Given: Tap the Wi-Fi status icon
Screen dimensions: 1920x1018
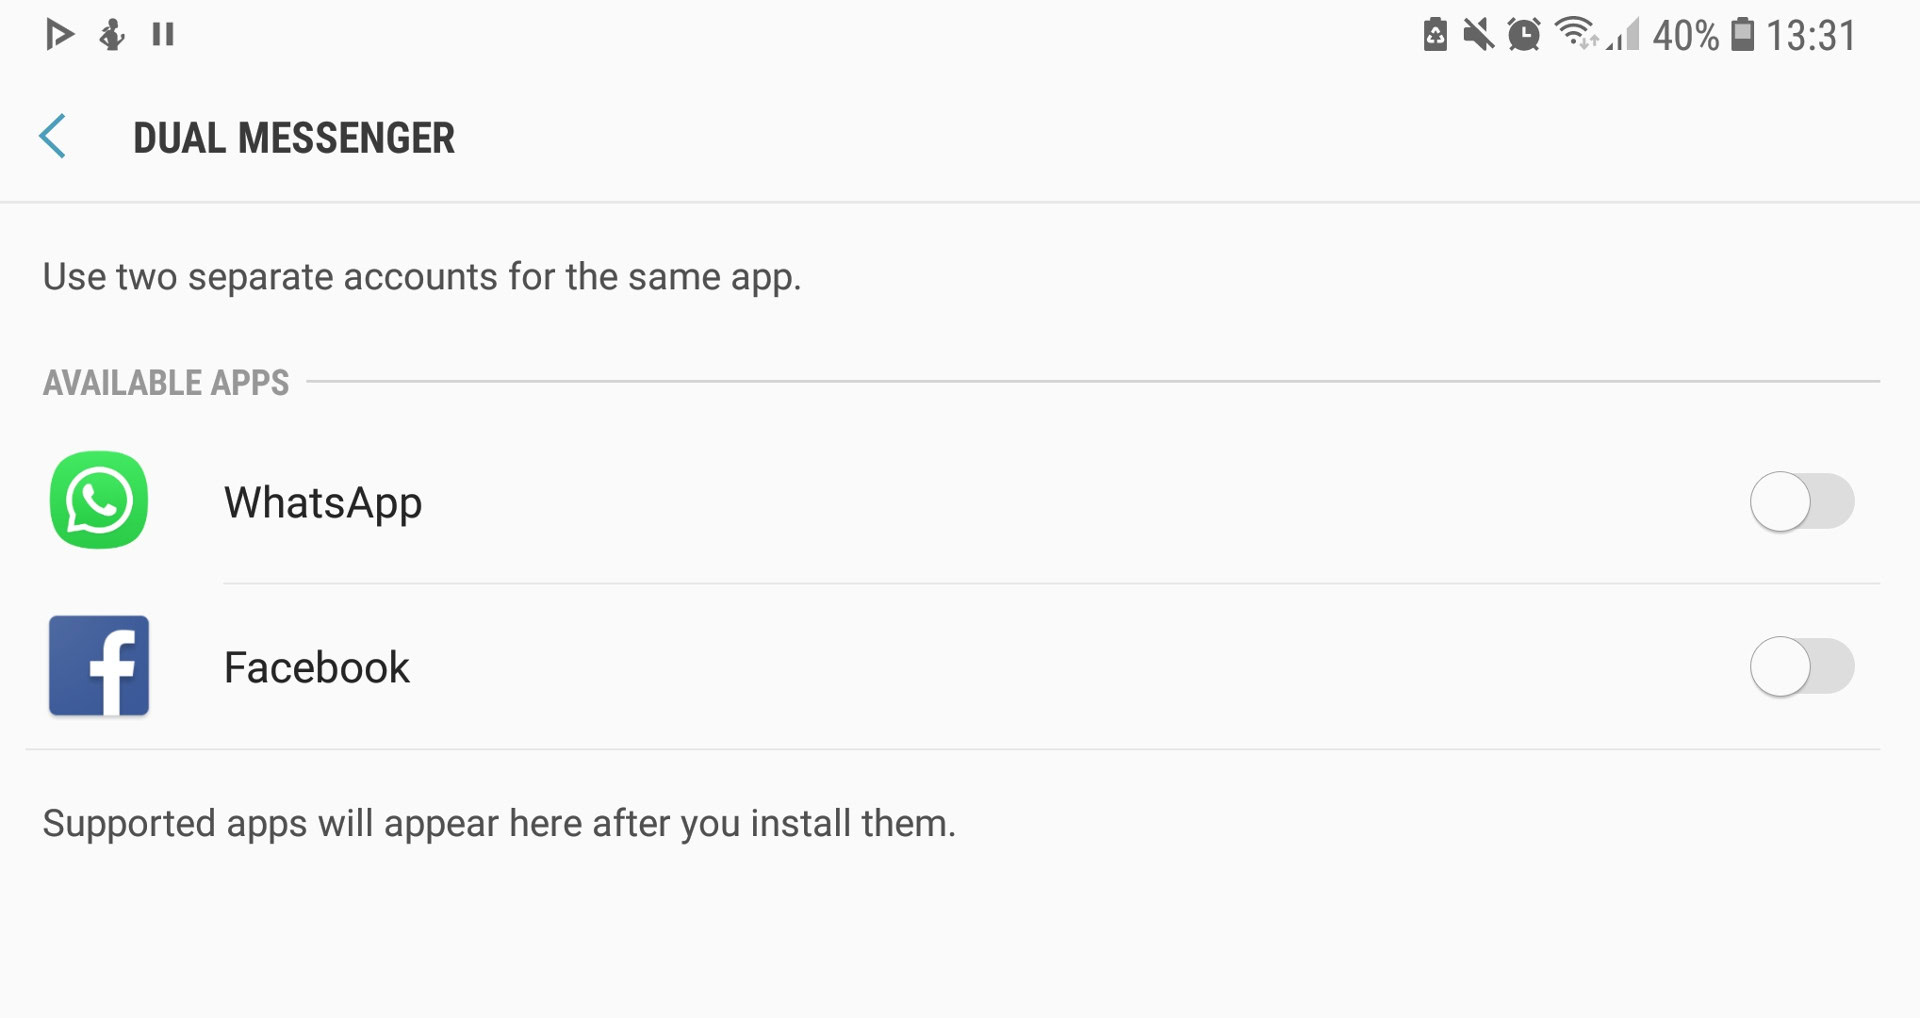Looking at the screenshot, I should pos(1575,33).
